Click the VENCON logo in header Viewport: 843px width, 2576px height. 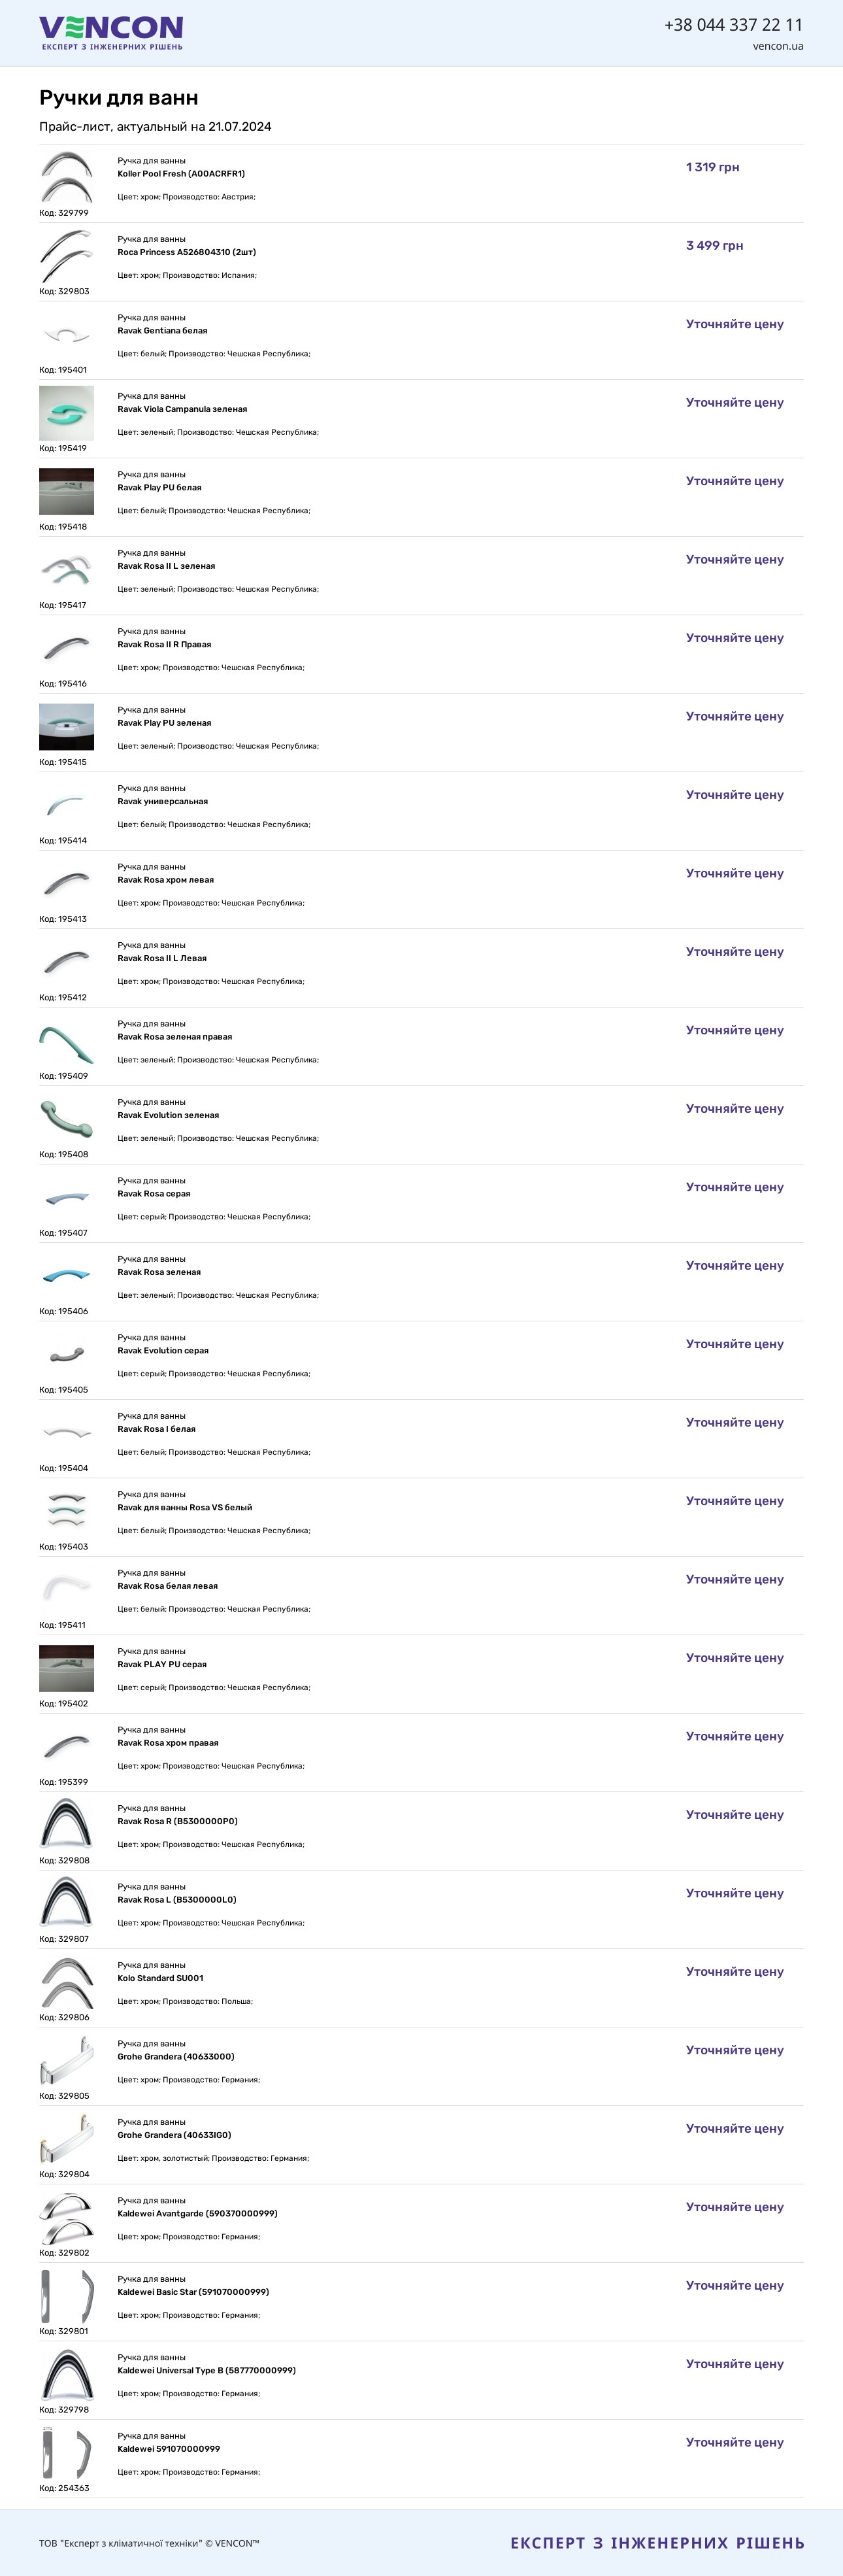click(x=111, y=32)
